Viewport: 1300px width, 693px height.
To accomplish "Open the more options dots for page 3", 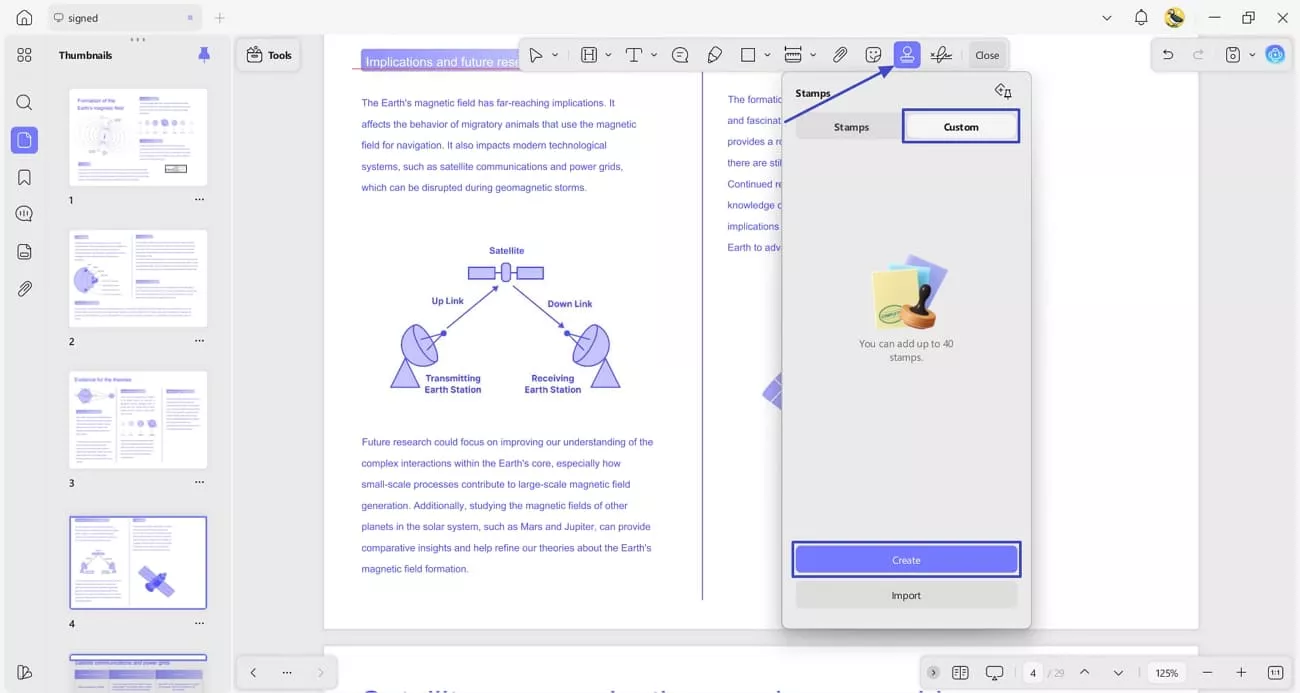I will point(199,482).
